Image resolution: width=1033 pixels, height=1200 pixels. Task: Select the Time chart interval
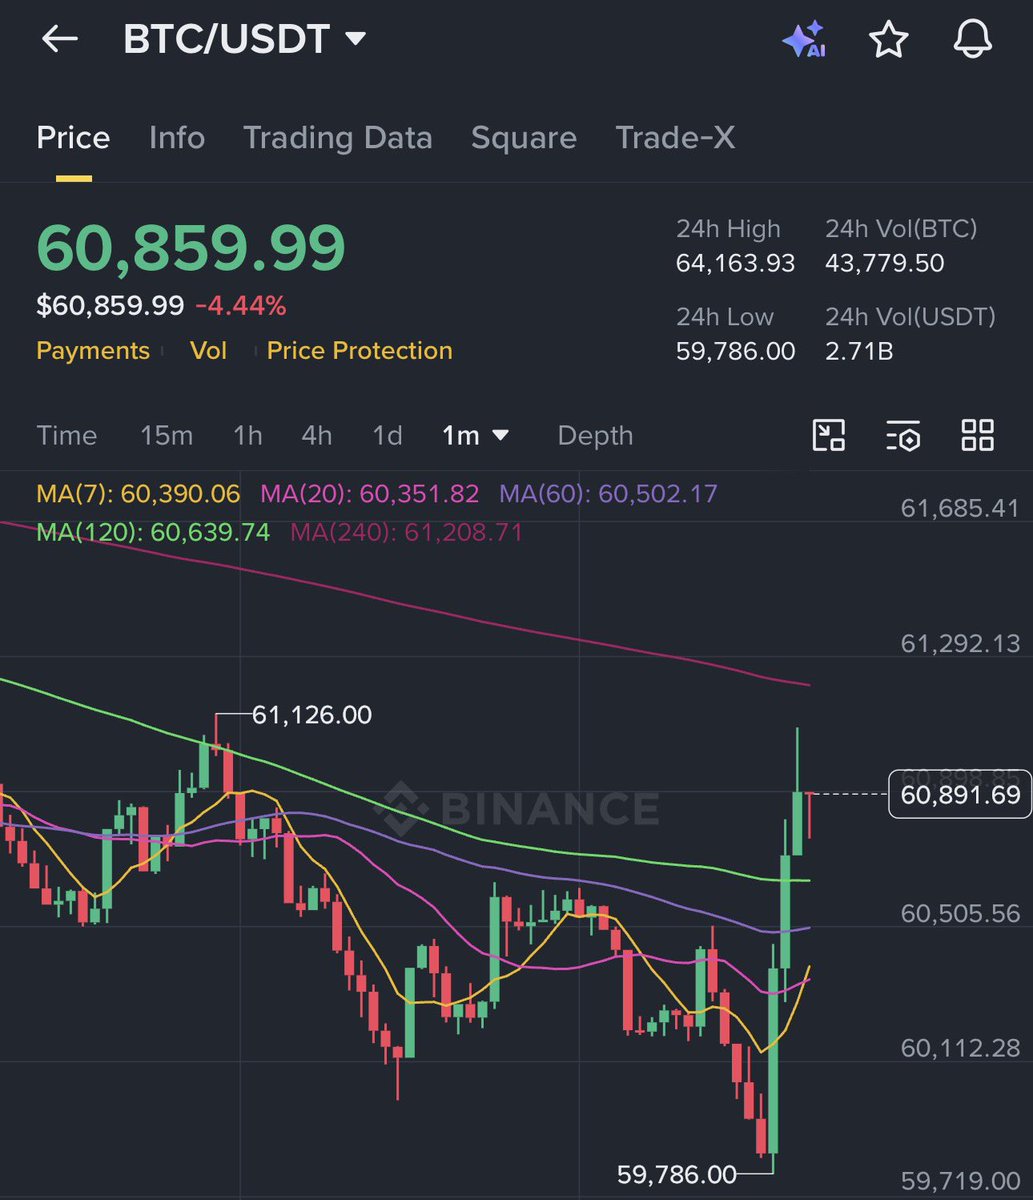[x=67, y=436]
